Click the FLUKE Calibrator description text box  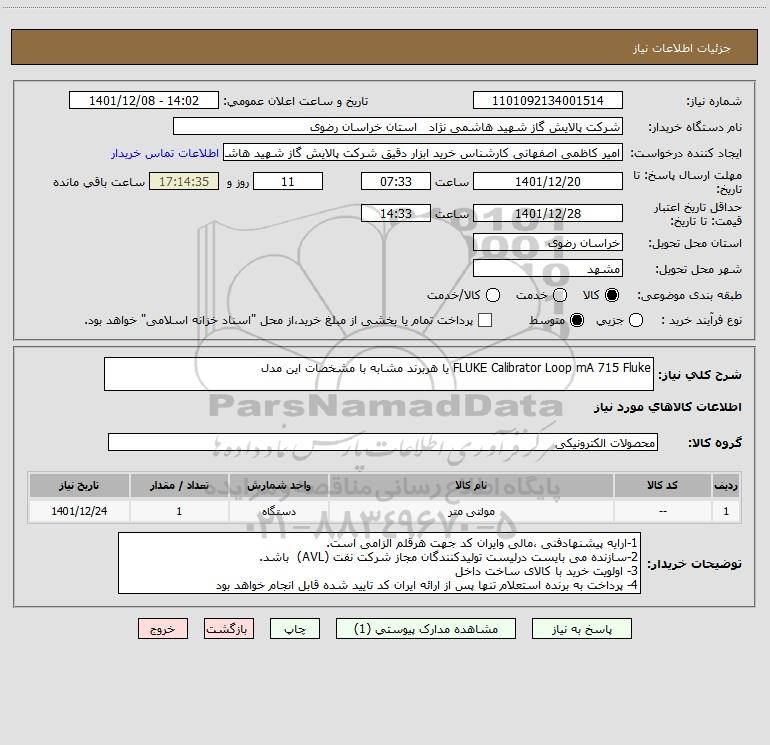coord(379,374)
